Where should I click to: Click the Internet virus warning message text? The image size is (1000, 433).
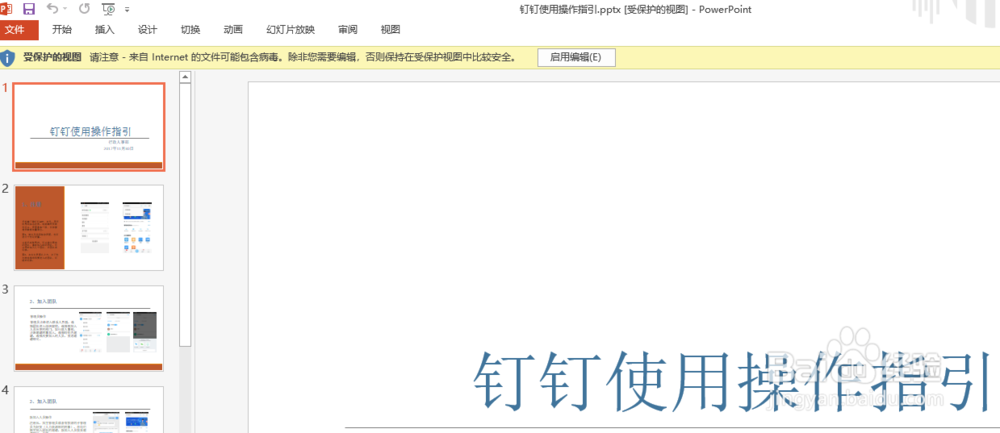pyautogui.click(x=302, y=57)
